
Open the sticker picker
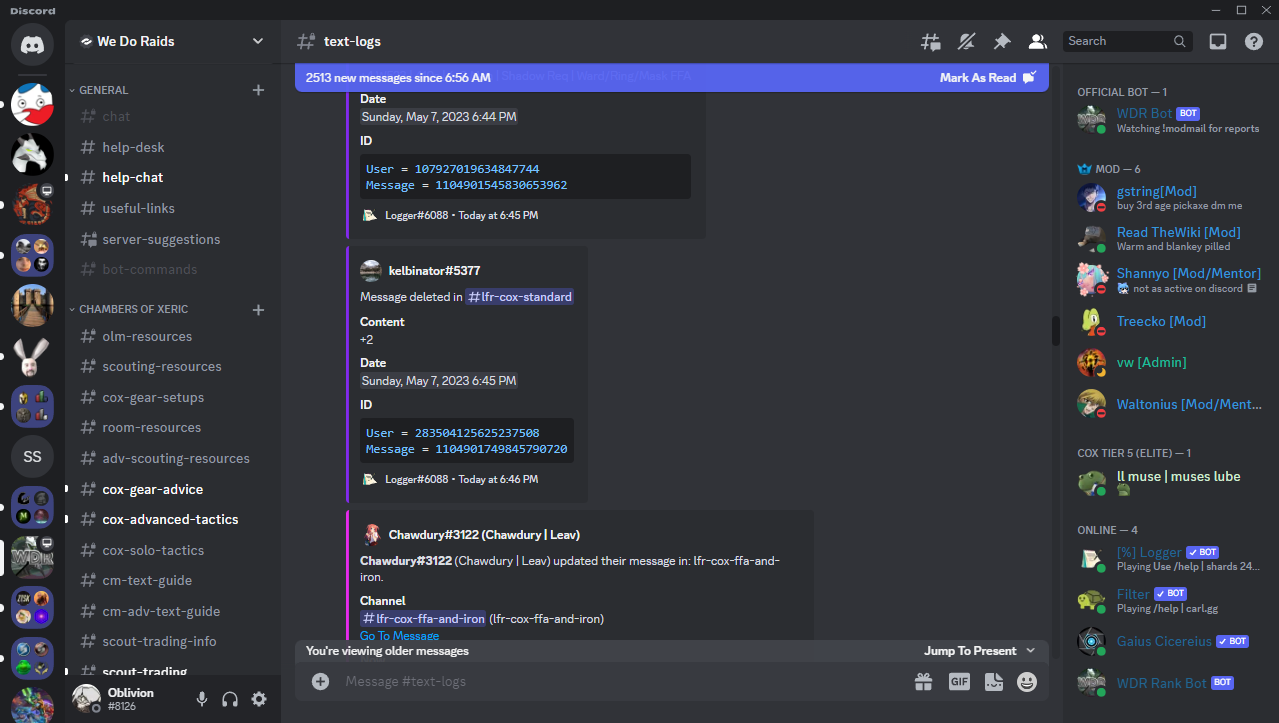pyautogui.click(x=993, y=681)
